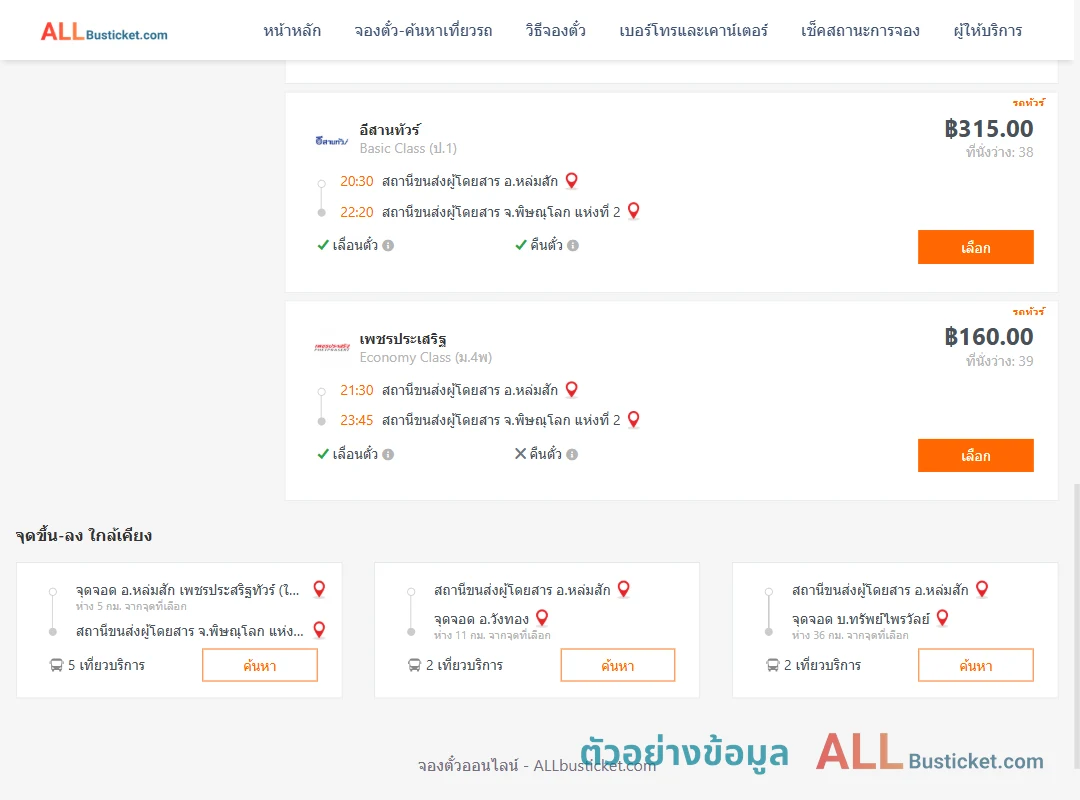Click the เพชรประเสริฐ operator logo
The height and width of the screenshot is (800, 1080).
[x=332, y=347]
